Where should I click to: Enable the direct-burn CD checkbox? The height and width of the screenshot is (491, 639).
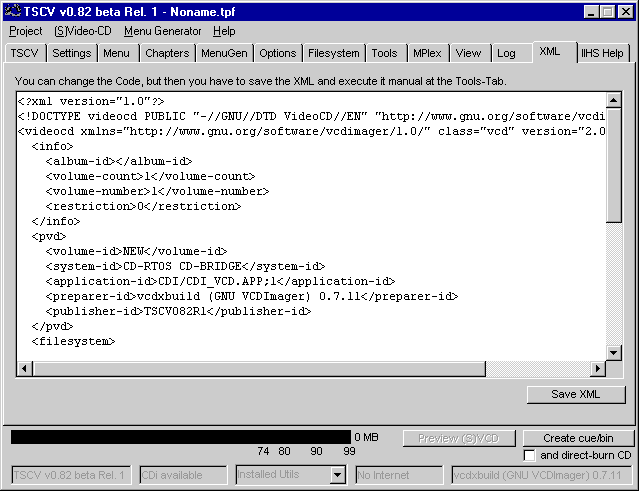click(529, 456)
